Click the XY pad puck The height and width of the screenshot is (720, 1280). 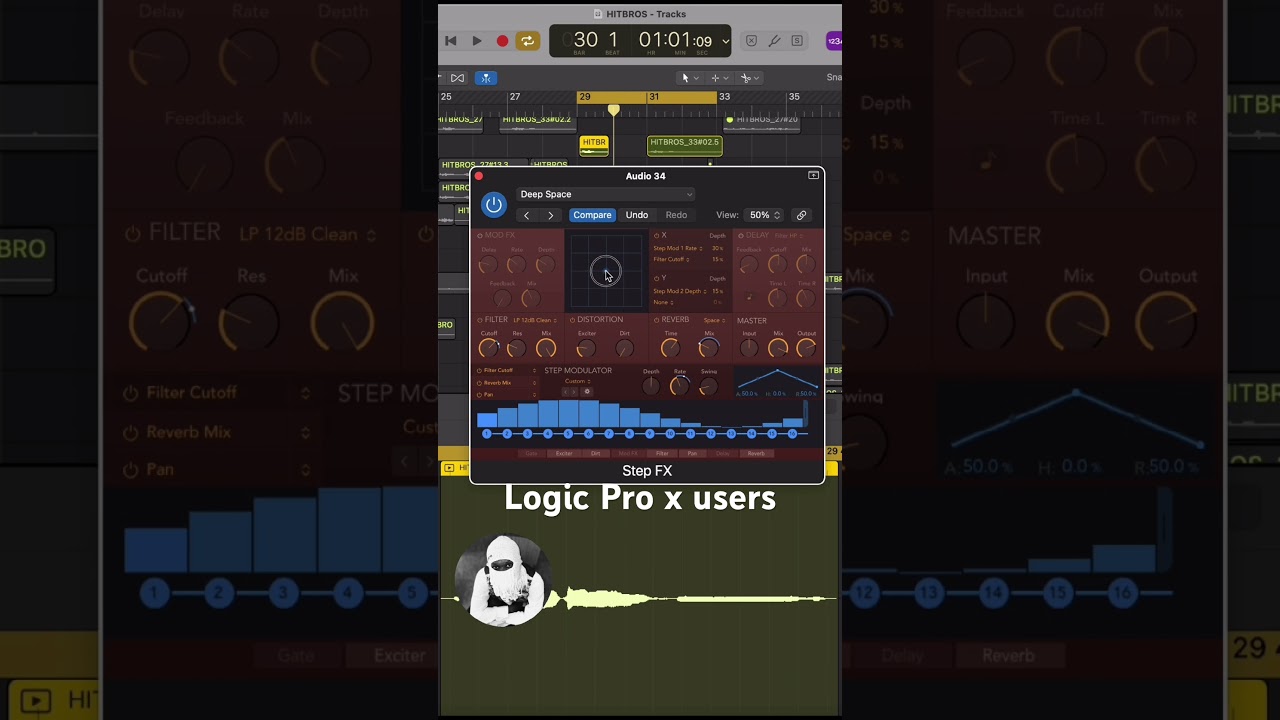(605, 271)
